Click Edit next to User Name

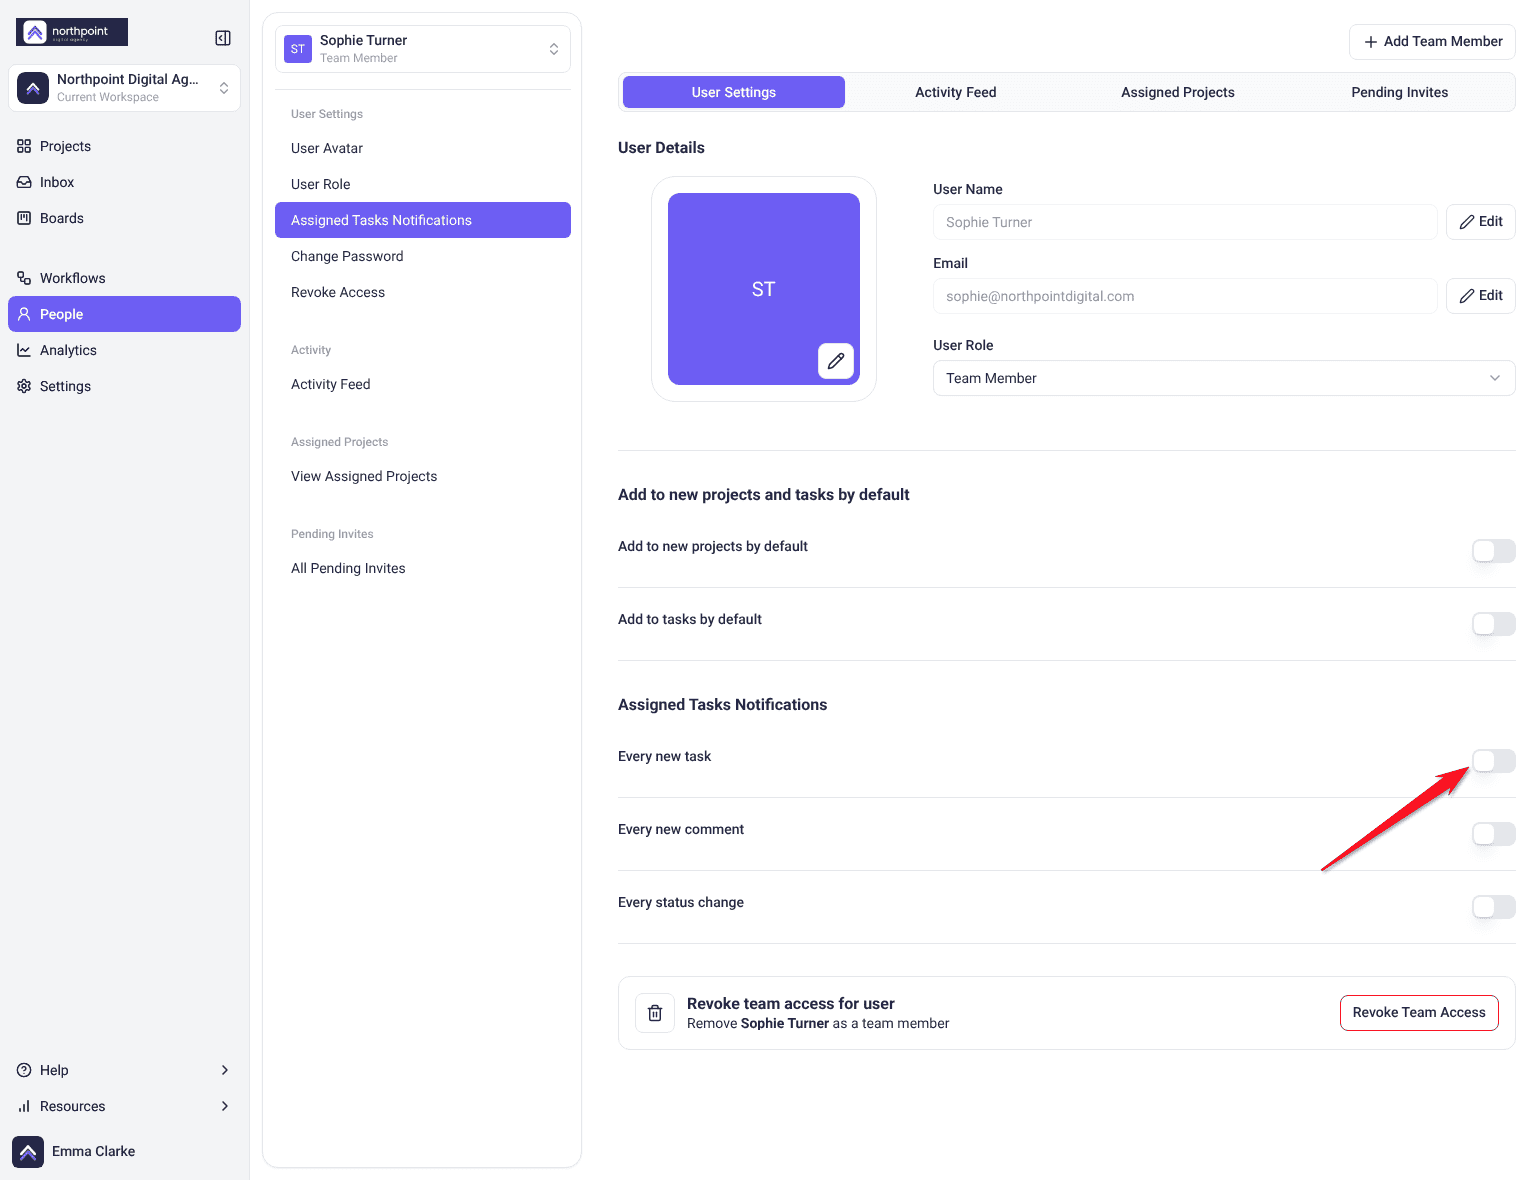click(x=1481, y=222)
